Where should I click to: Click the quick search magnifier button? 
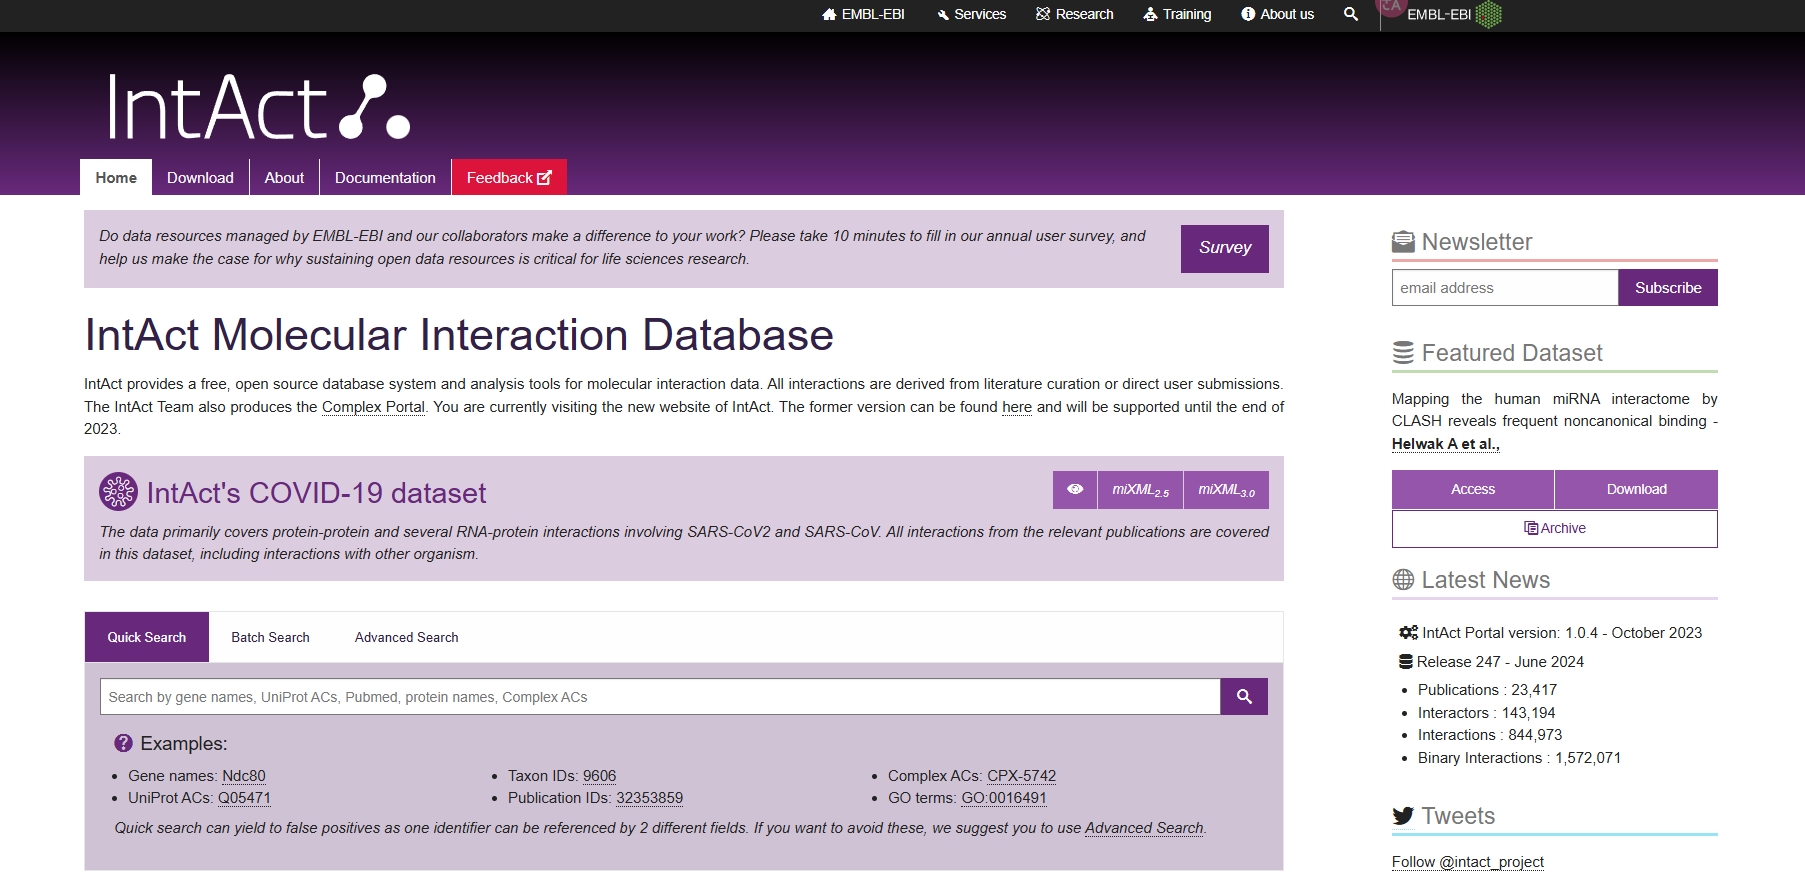1244,697
